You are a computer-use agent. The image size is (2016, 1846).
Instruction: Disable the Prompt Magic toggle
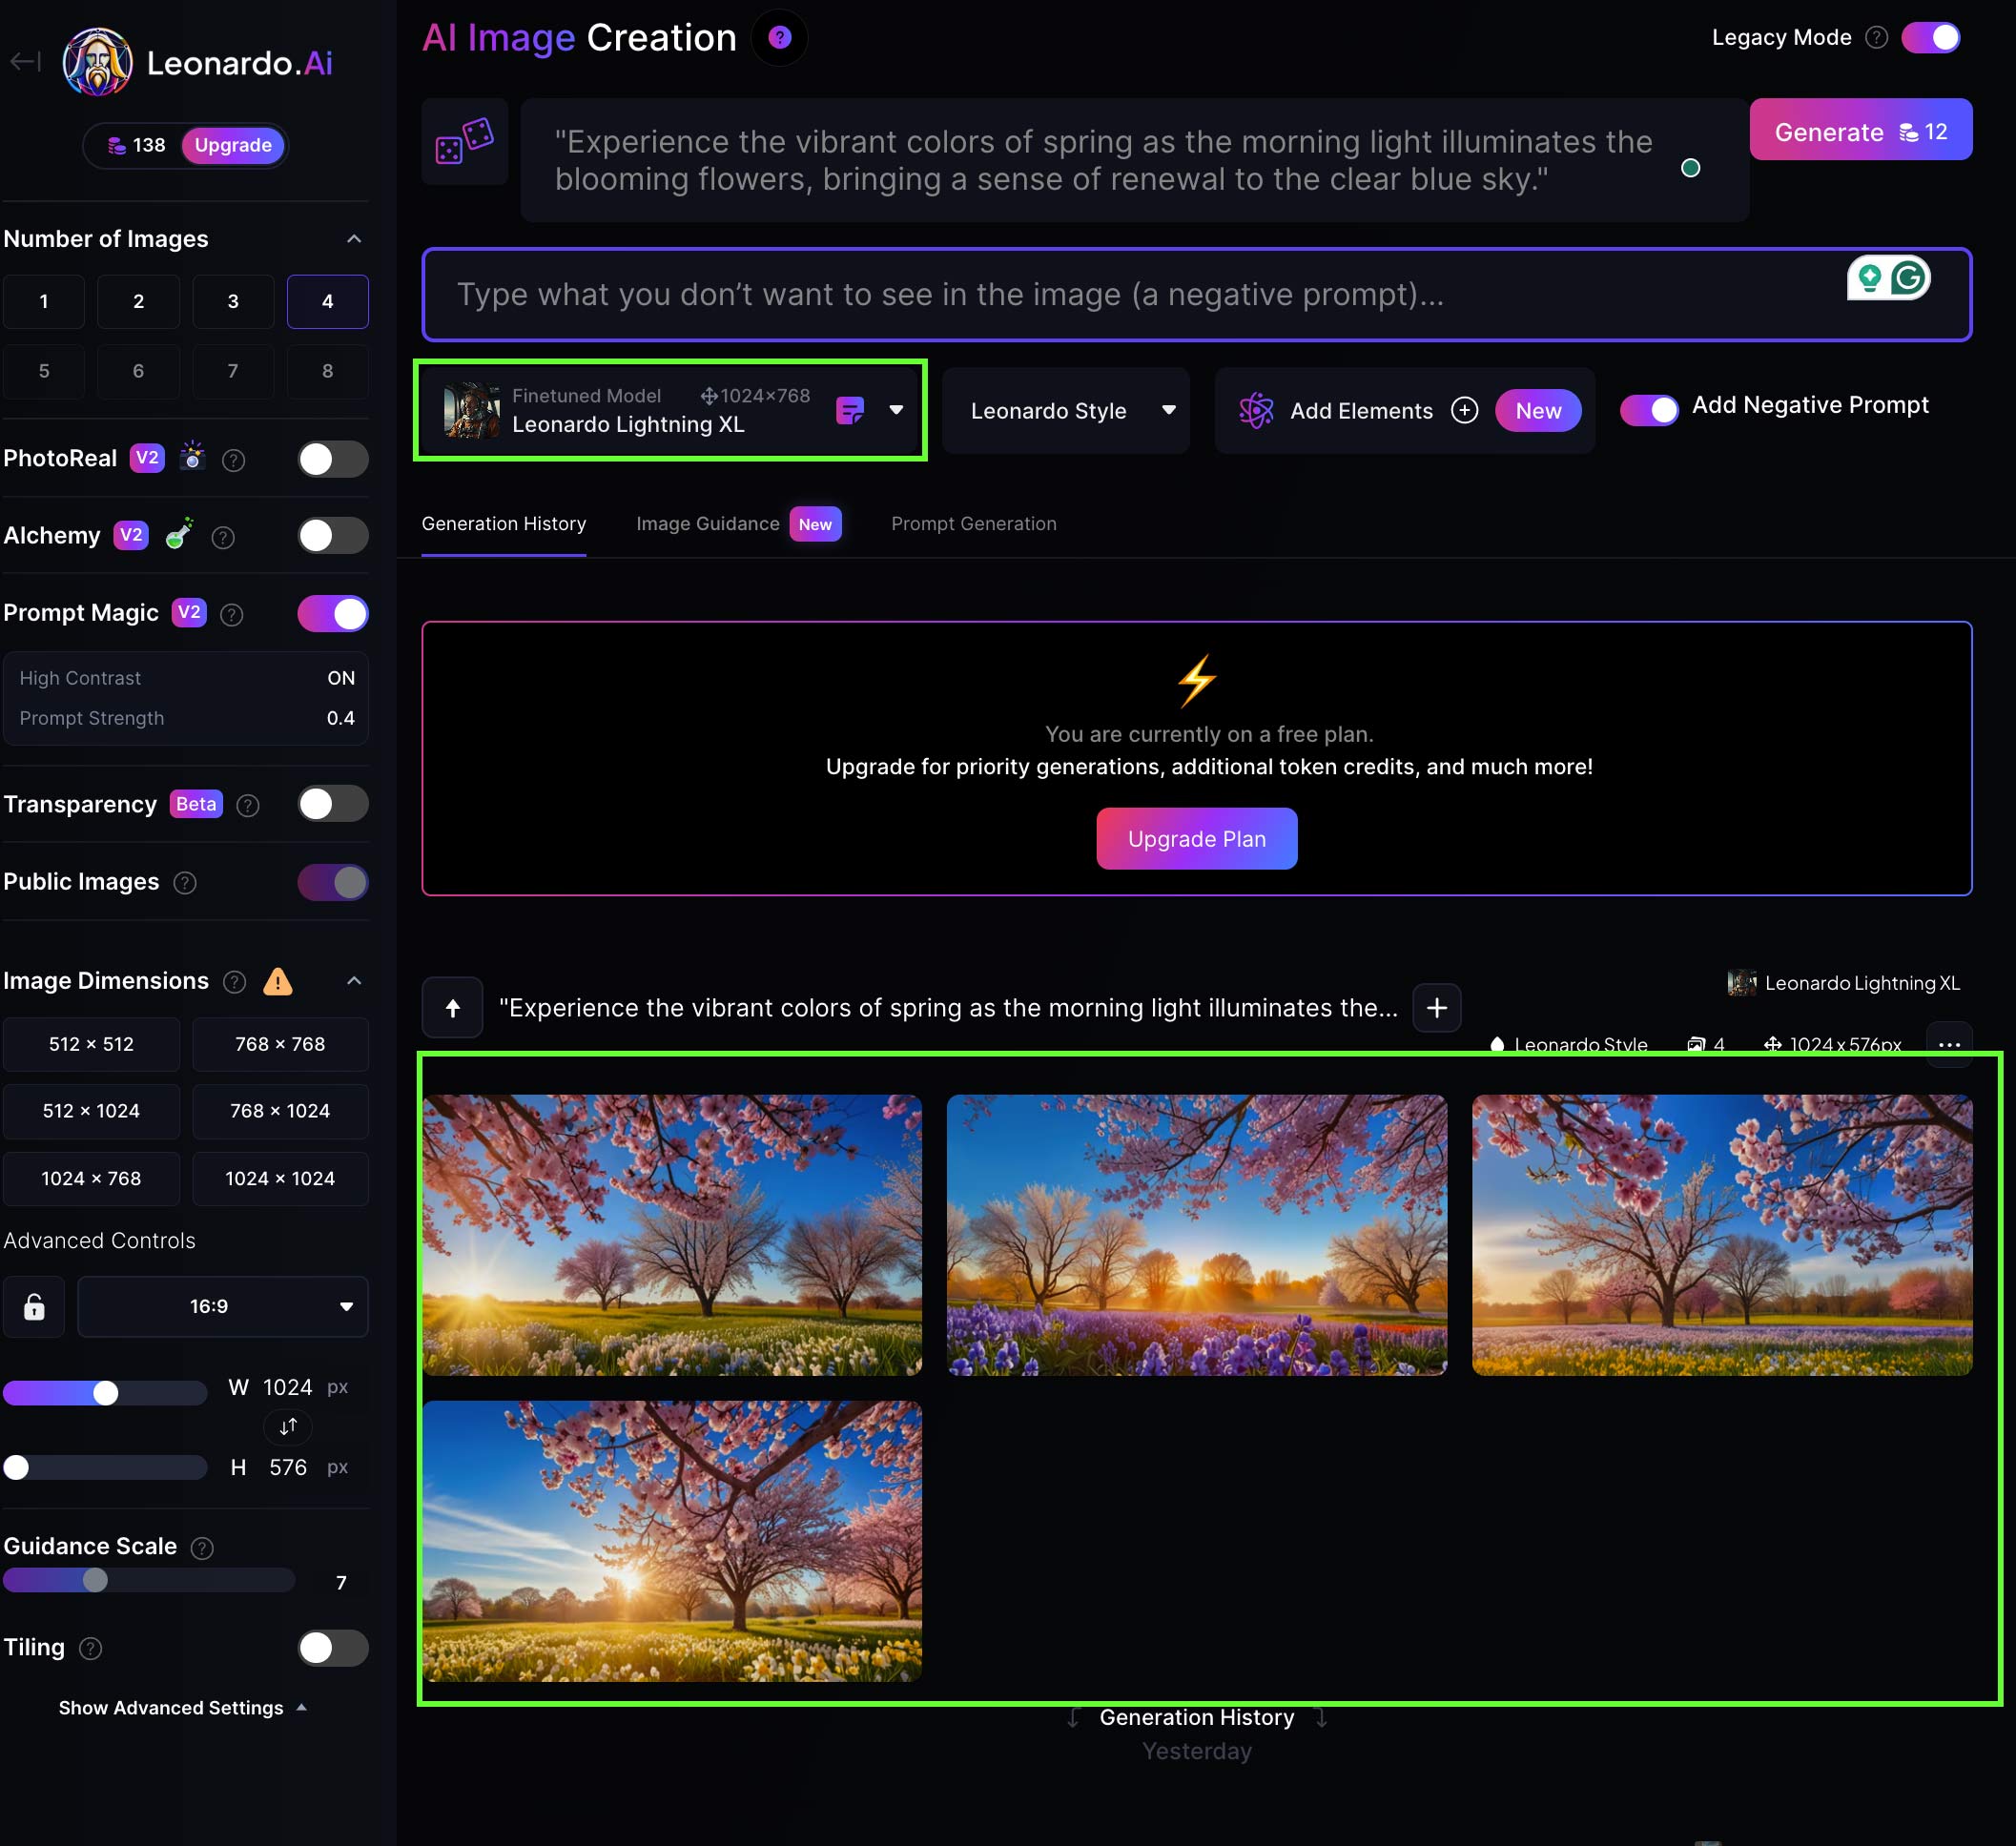[333, 613]
